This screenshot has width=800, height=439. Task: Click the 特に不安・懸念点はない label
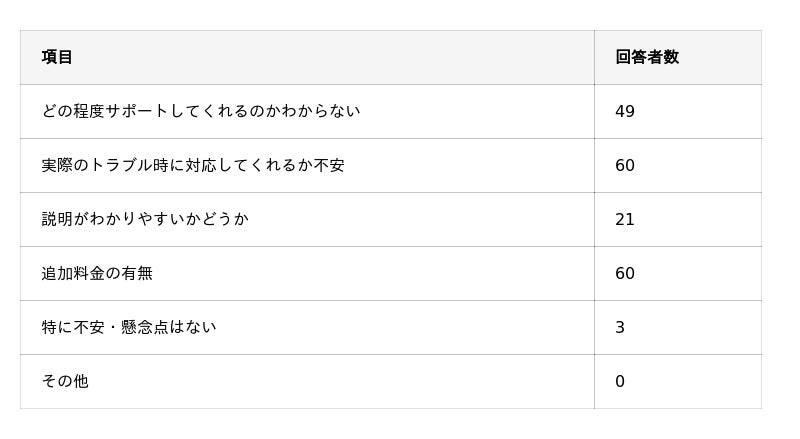[x=129, y=327]
